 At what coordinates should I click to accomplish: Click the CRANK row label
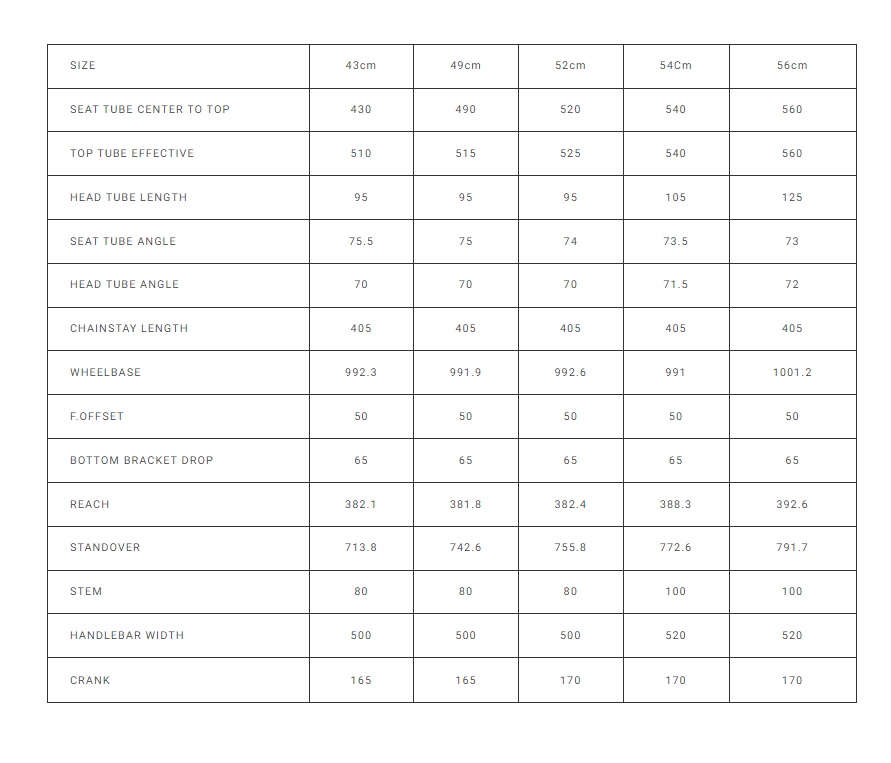pyautogui.click(x=90, y=681)
